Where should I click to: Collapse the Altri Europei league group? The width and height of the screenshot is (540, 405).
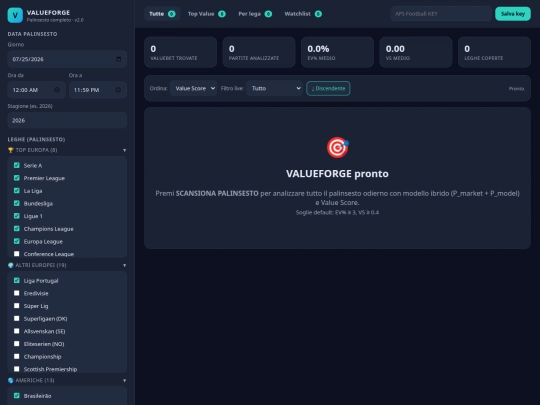[x=125, y=265]
